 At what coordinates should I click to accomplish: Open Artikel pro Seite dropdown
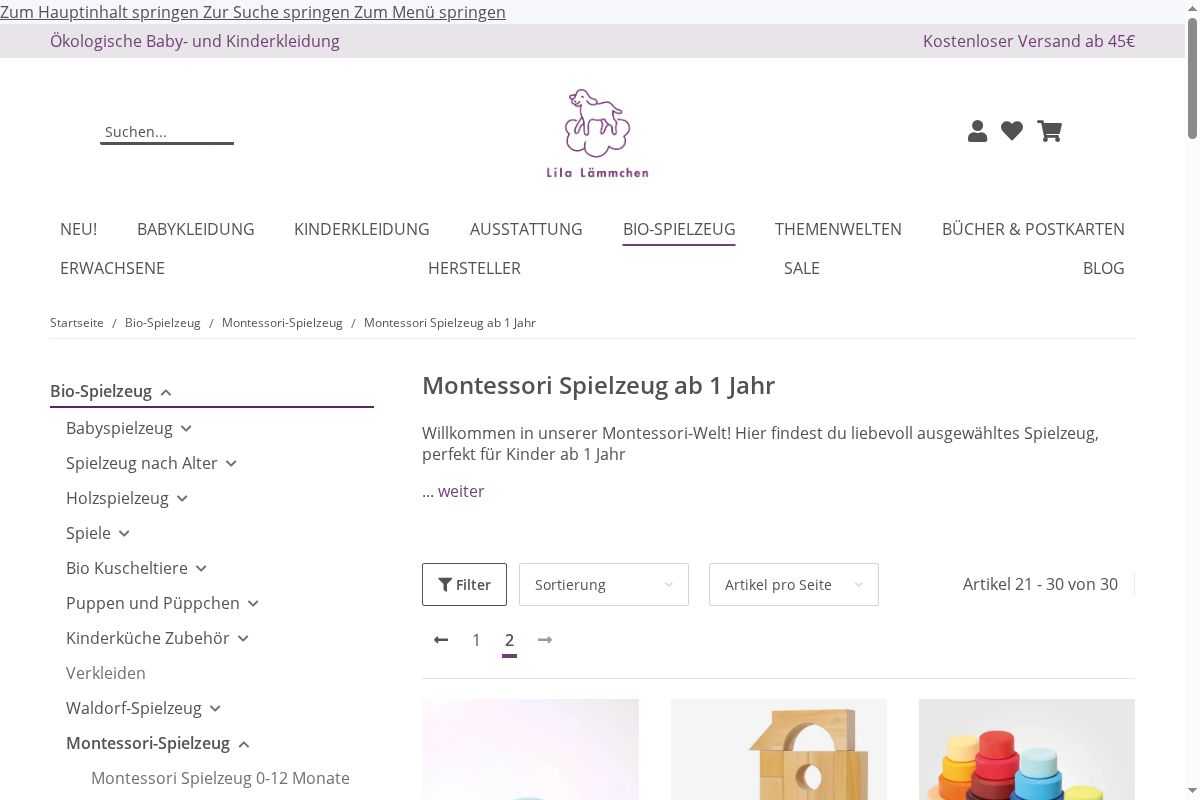793,584
